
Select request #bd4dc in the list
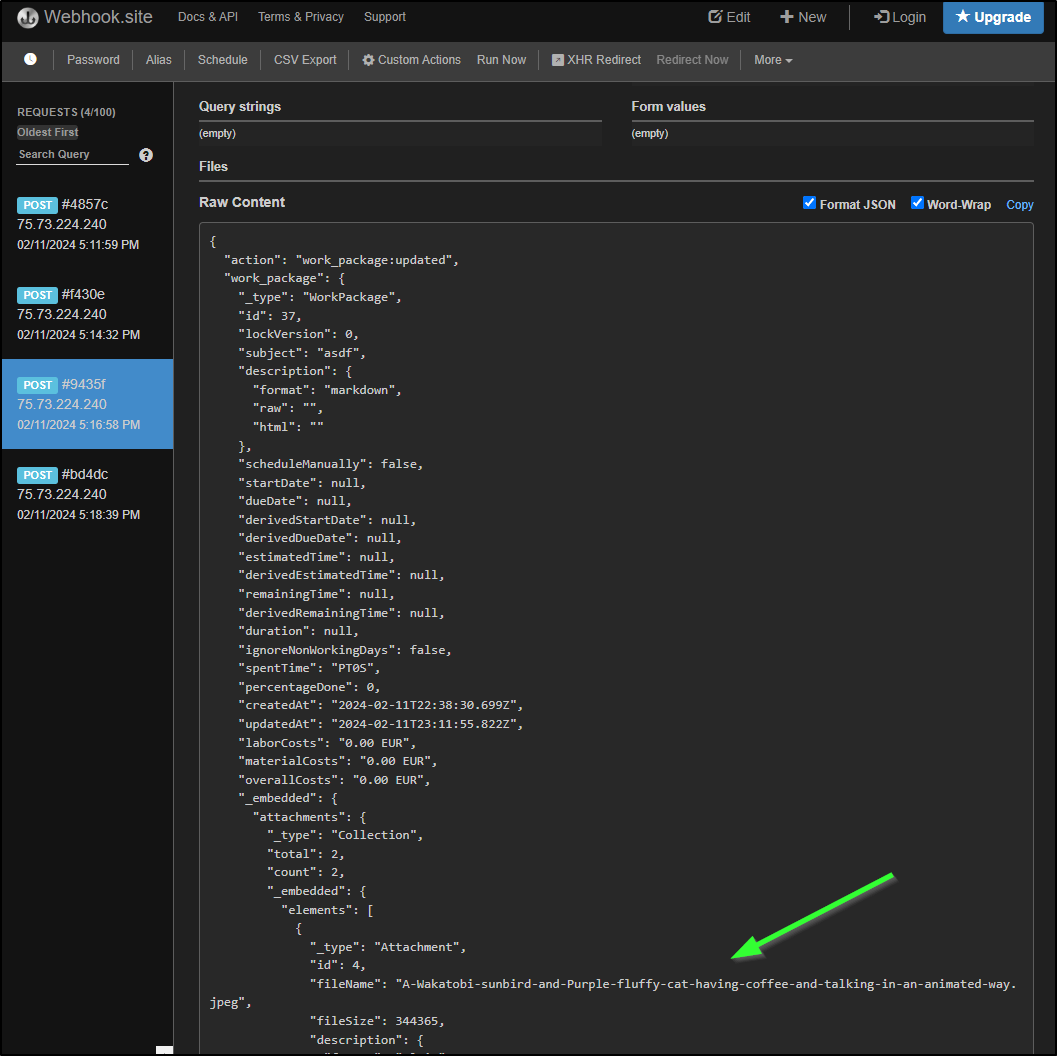click(87, 494)
